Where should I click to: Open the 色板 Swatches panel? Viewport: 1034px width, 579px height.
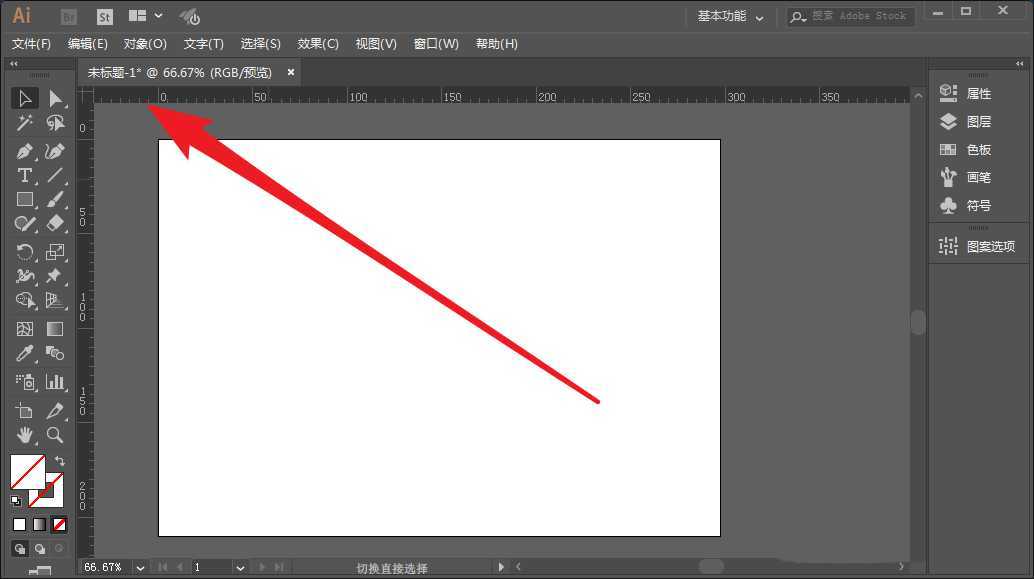(x=976, y=149)
